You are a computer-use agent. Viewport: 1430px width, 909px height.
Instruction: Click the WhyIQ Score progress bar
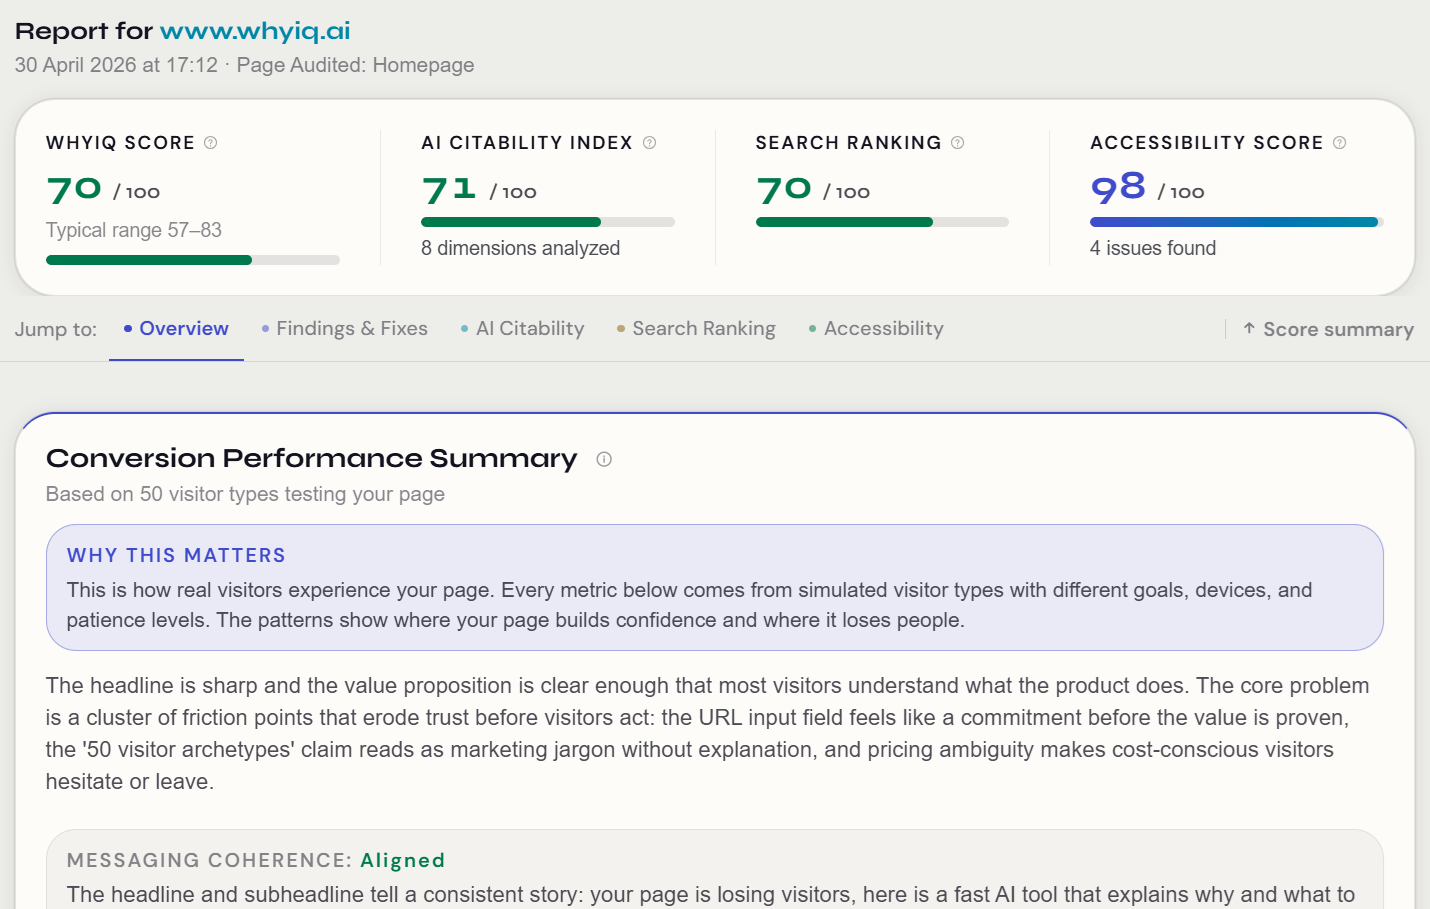[193, 260]
